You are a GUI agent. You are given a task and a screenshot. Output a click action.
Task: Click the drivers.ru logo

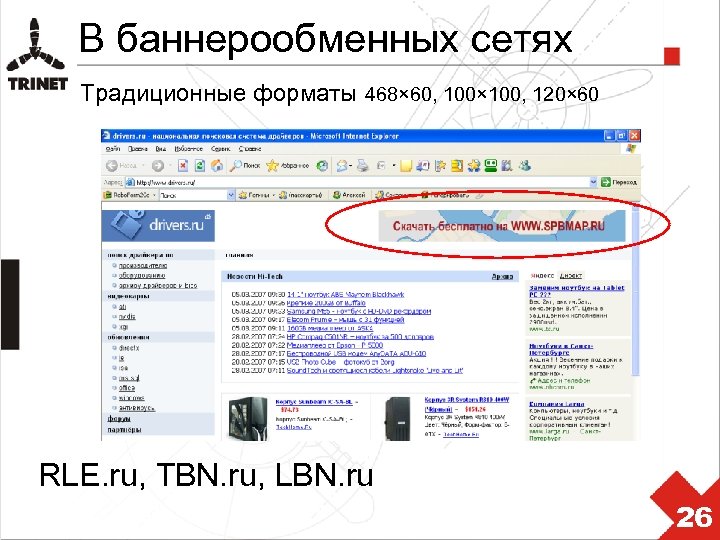coord(158,225)
